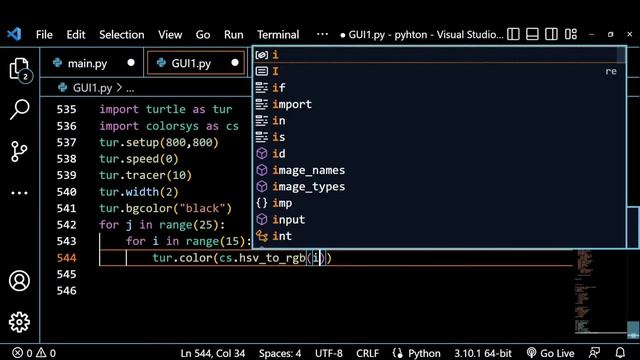
Task: Open the Run menu
Action: [233, 35]
